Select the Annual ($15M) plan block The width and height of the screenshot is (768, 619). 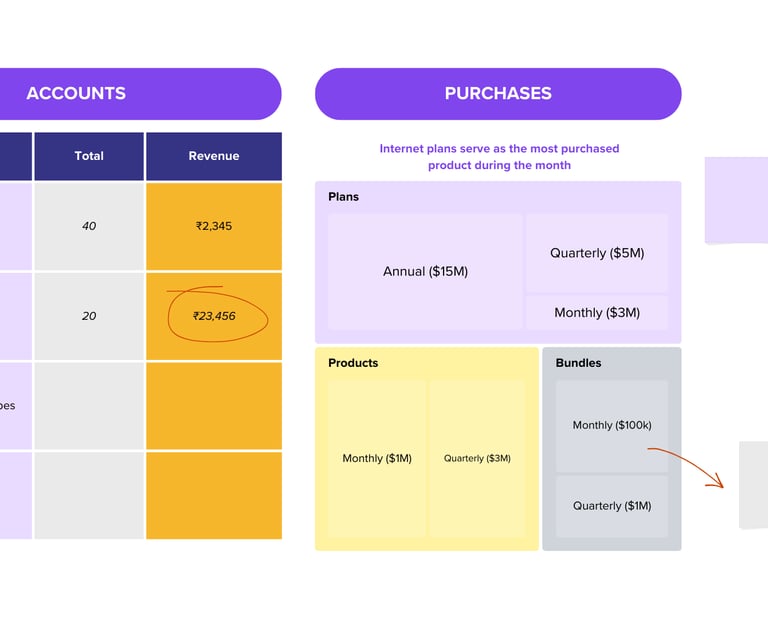tap(425, 271)
